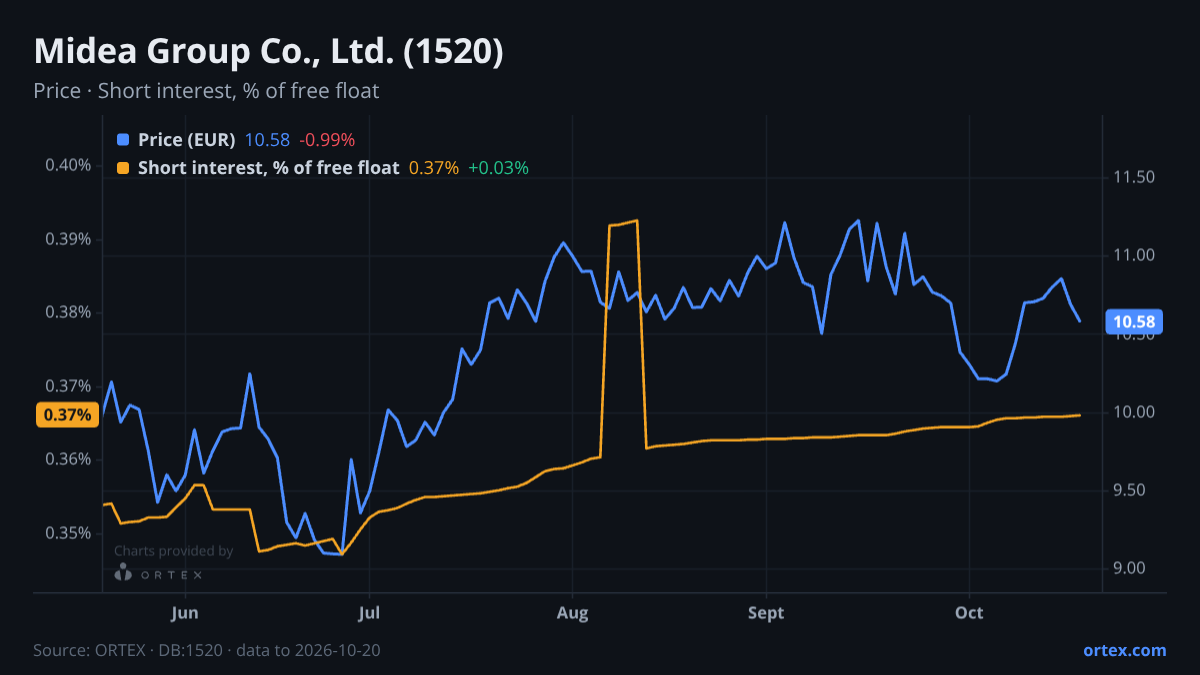The height and width of the screenshot is (675, 1200).
Task: Click the 'Charts provided by' caption
Action: (x=174, y=551)
